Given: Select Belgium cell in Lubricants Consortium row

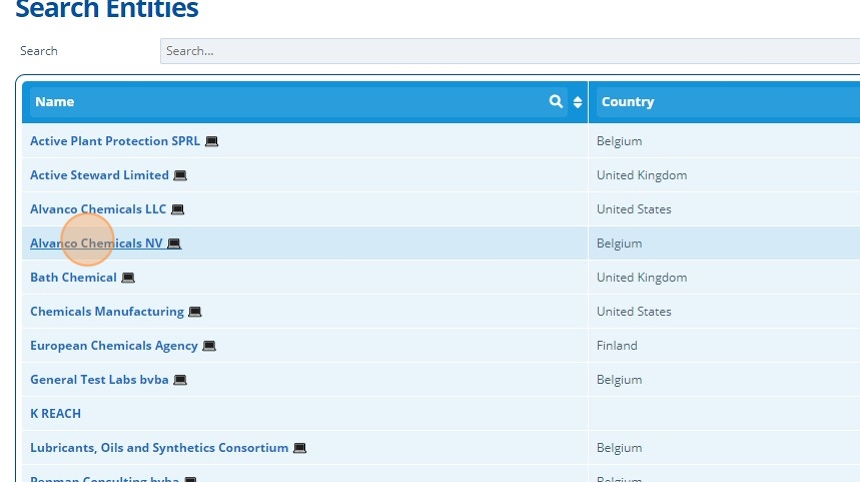Looking at the screenshot, I should click(725, 447).
